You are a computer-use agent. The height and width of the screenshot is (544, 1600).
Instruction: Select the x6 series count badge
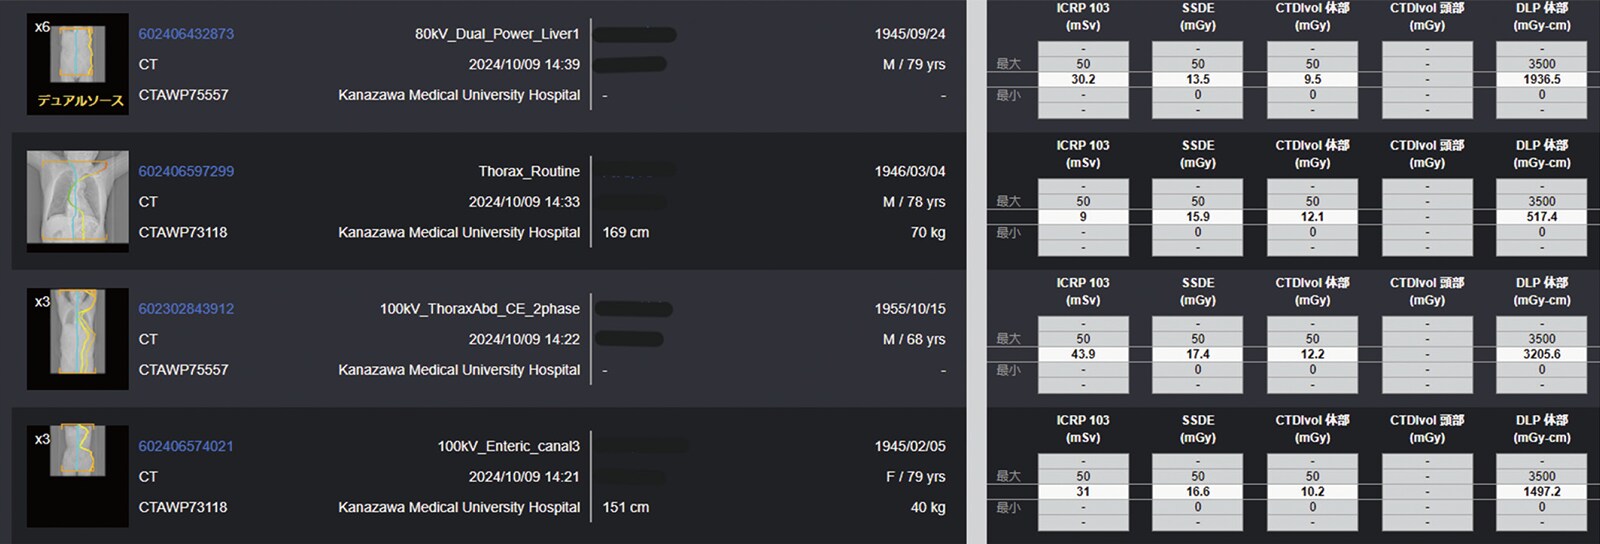click(42, 27)
